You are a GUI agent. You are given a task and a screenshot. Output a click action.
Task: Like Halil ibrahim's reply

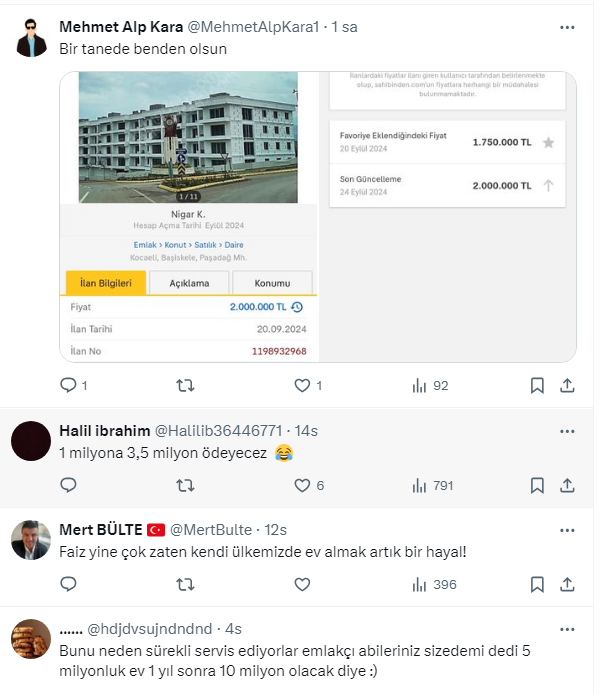tap(303, 485)
